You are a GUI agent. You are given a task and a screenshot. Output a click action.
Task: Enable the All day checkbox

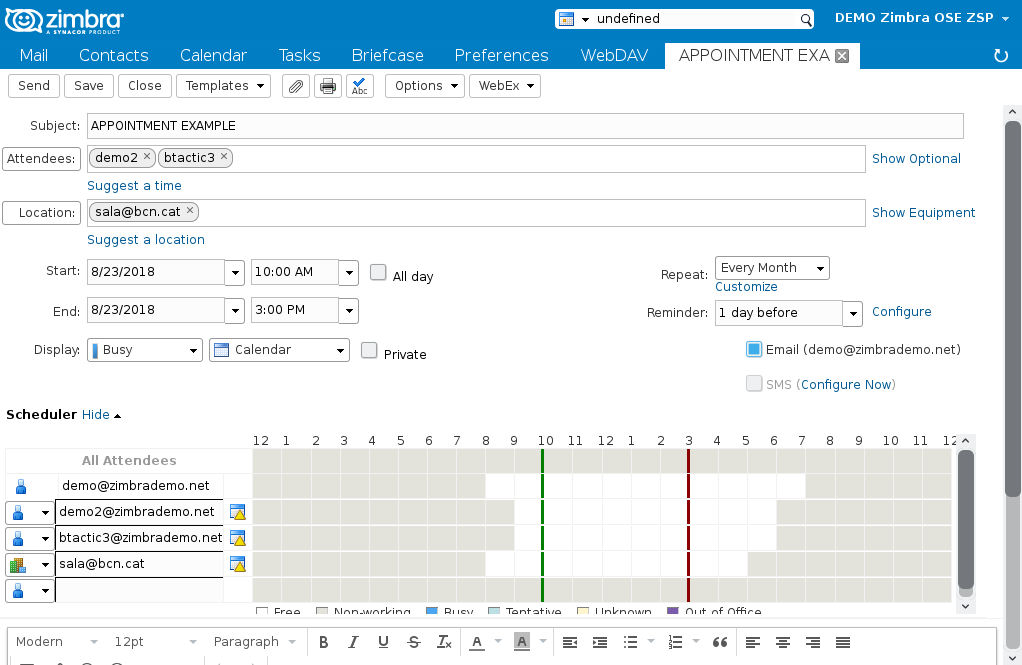[378, 273]
